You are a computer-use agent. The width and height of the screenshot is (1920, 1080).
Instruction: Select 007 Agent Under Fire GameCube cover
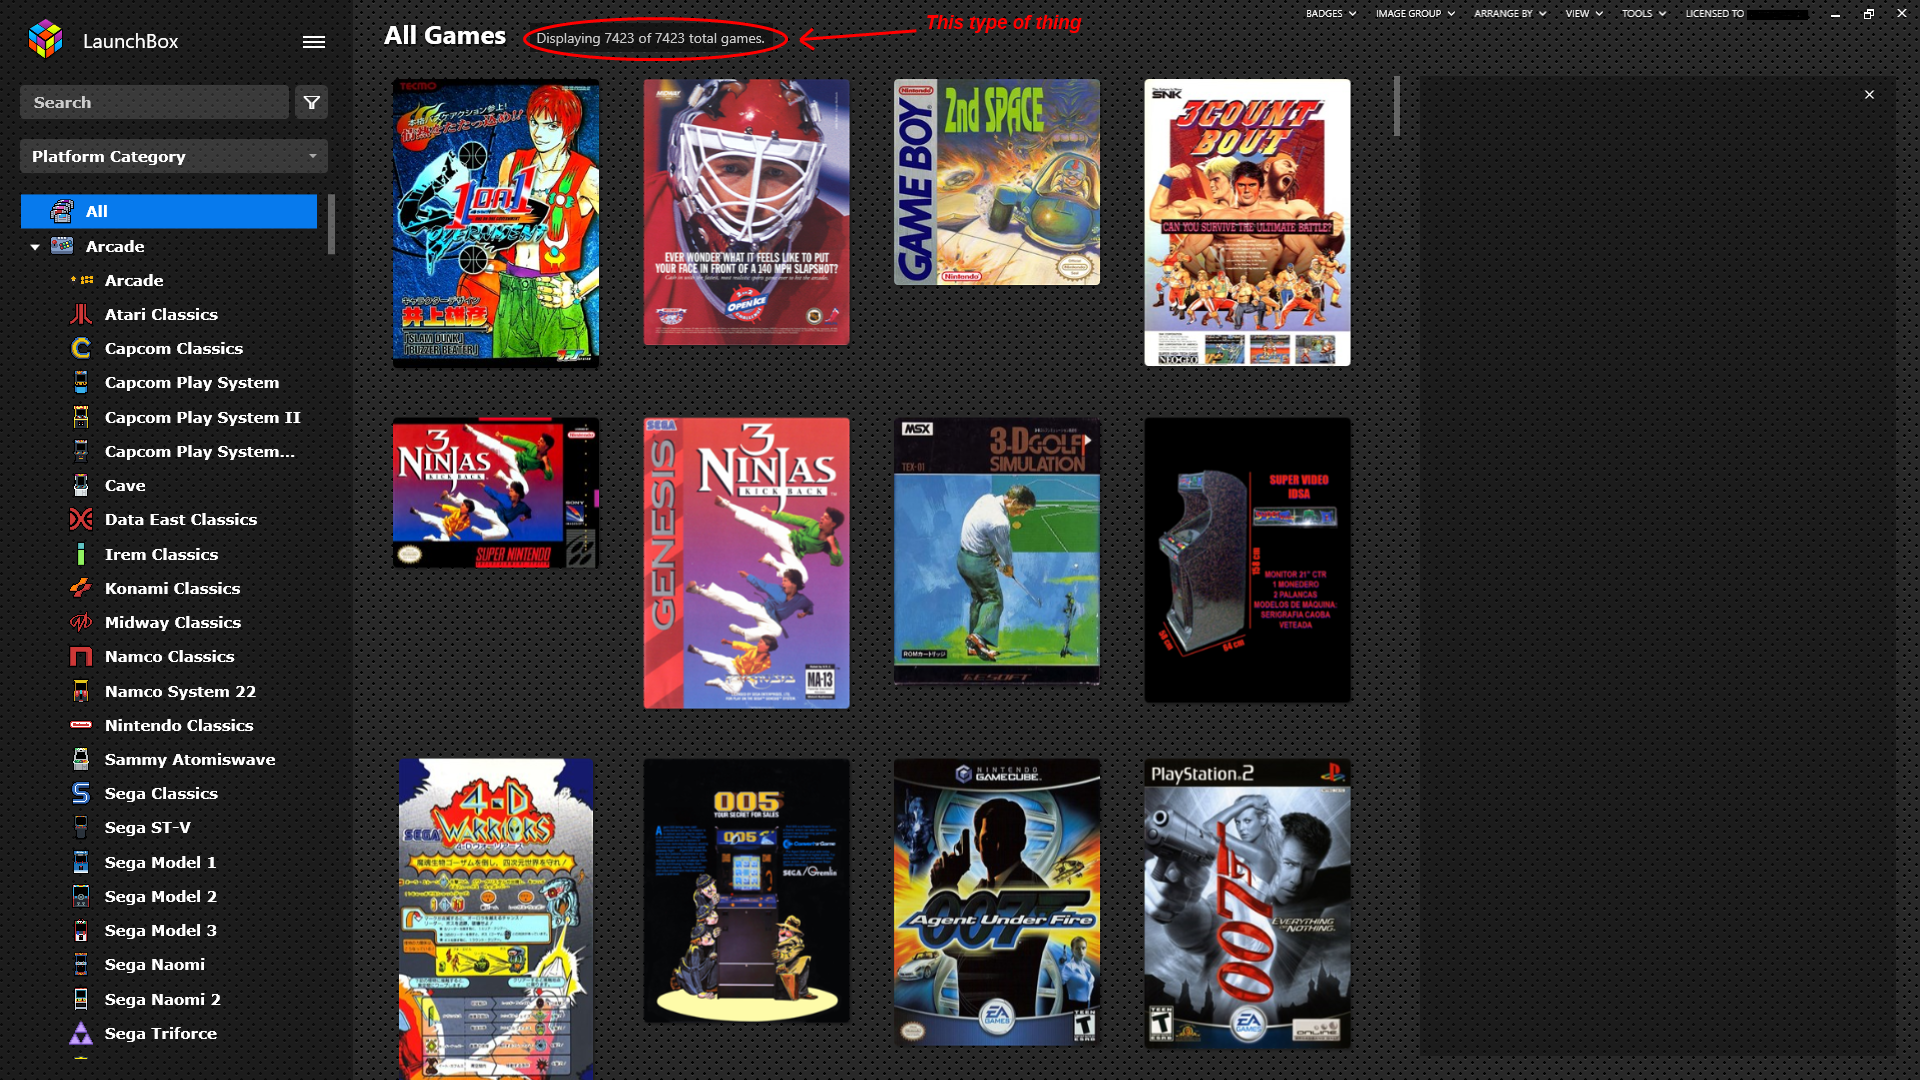997,902
